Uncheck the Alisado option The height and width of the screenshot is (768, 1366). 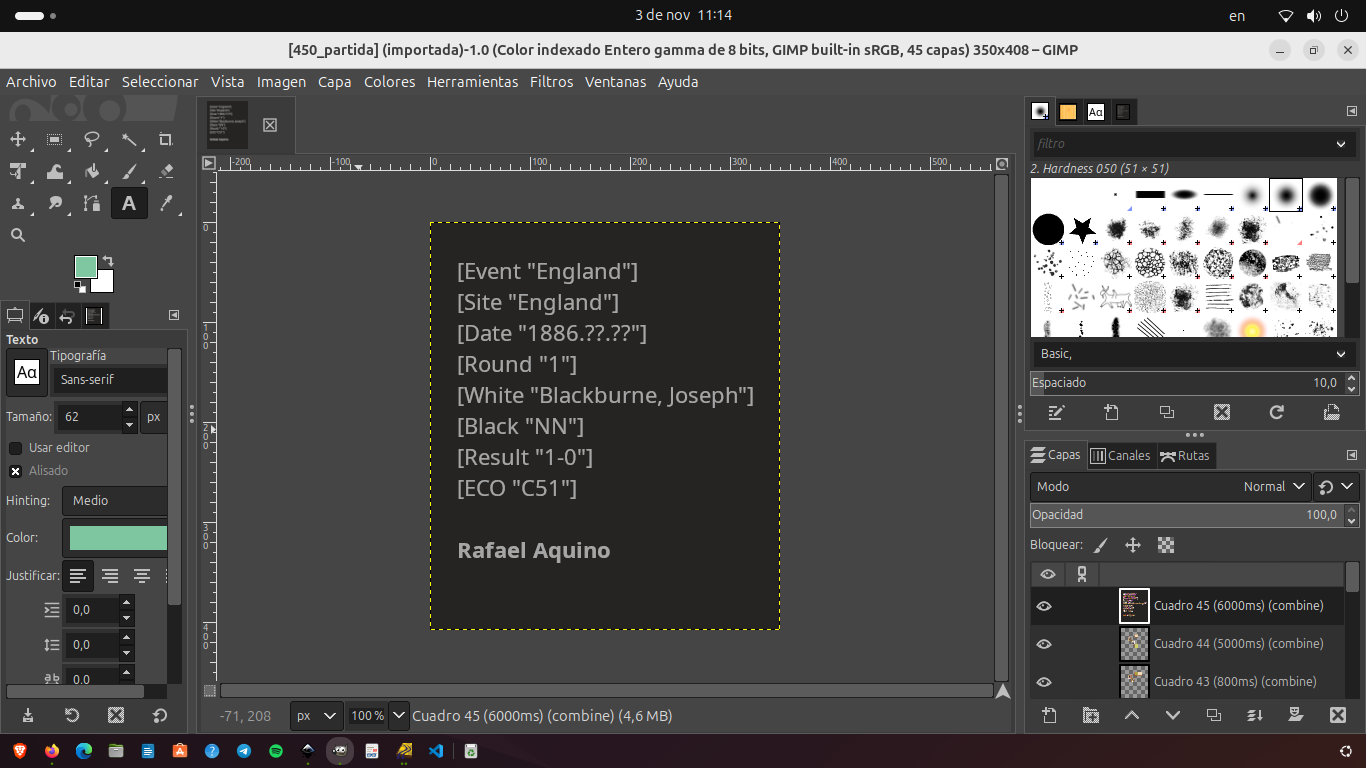(x=16, y=471)
